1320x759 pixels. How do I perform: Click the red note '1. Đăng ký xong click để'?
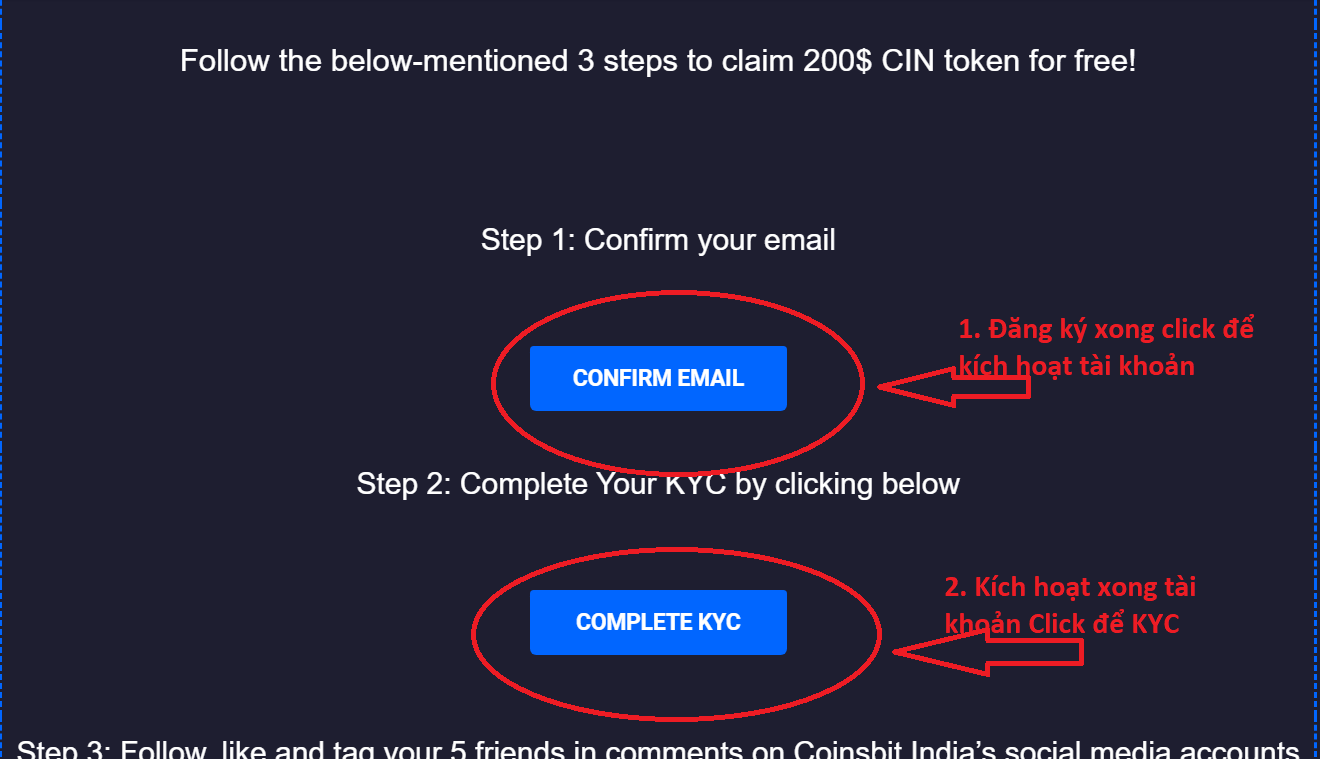click(1106, 329)
